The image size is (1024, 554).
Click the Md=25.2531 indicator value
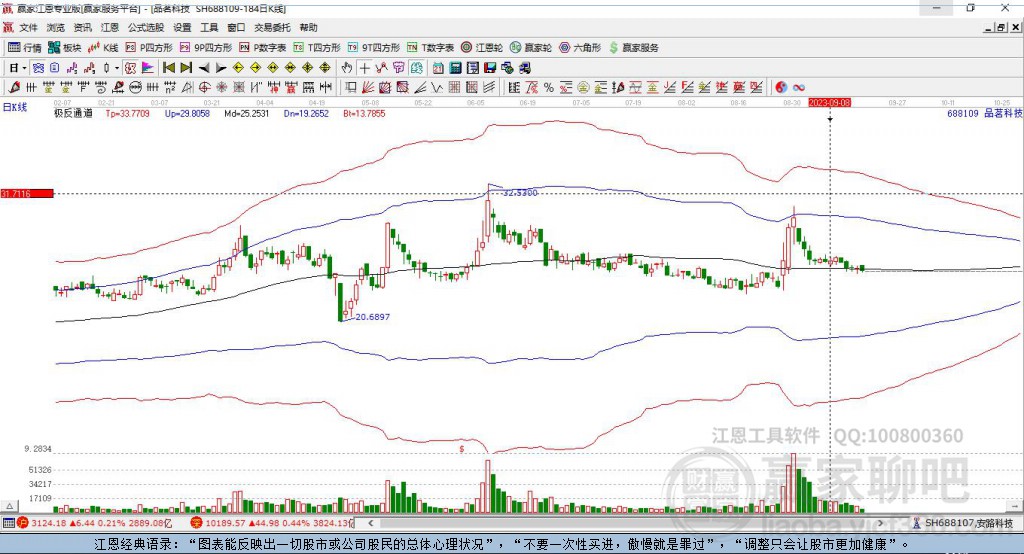pos(246,113)
